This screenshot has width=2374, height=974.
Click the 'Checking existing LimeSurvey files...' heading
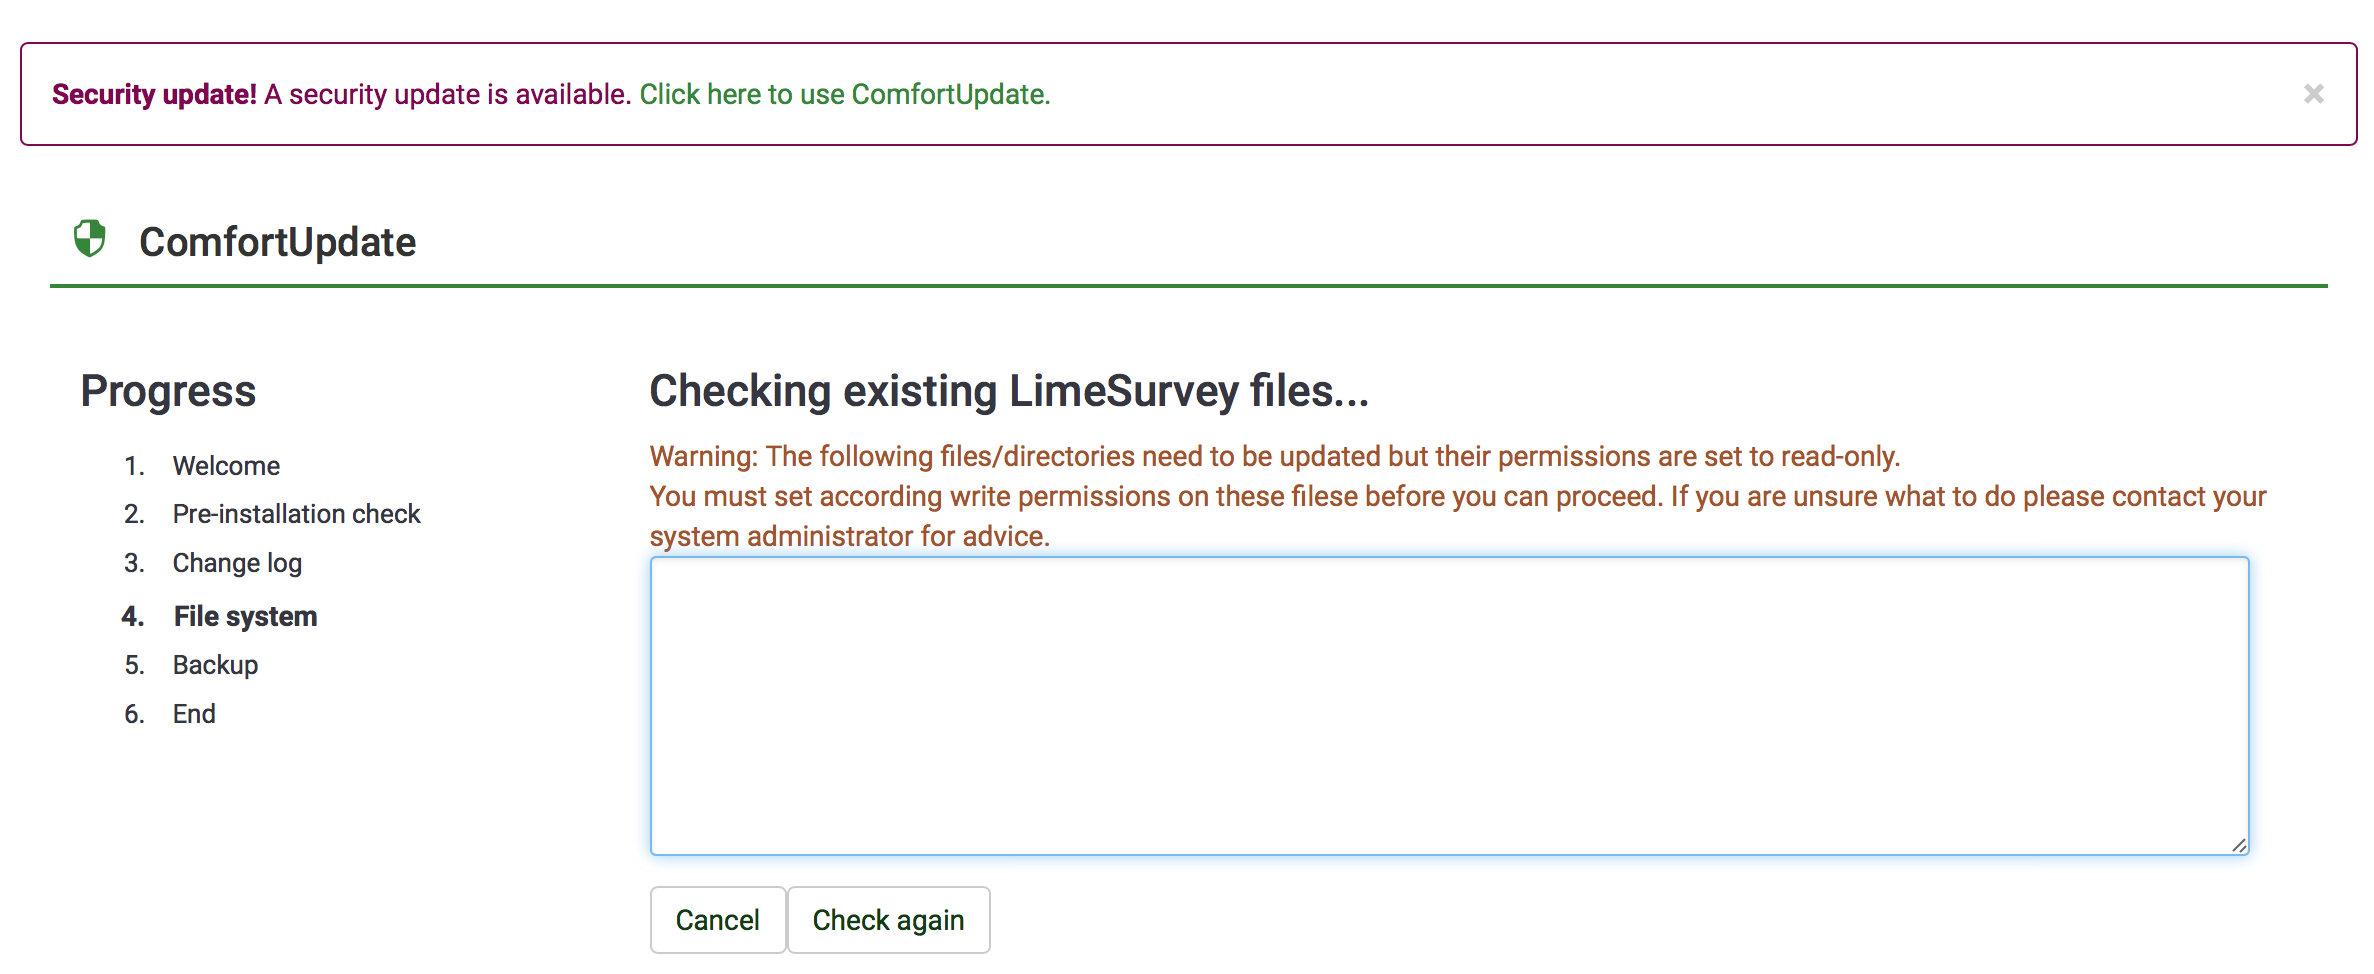coord(1008,391)
